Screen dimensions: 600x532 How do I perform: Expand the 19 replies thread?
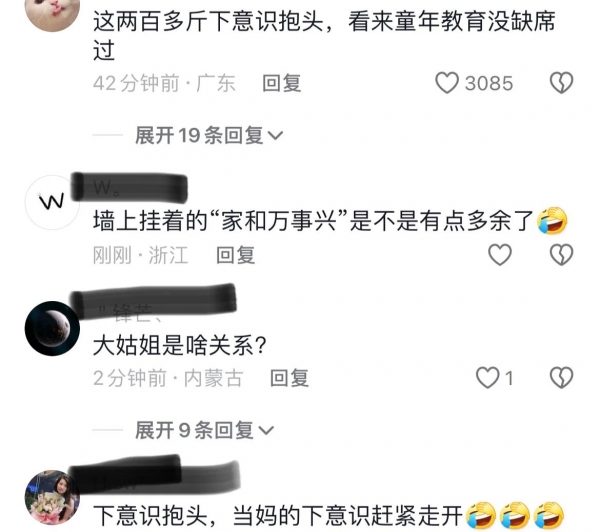point(209,135)
